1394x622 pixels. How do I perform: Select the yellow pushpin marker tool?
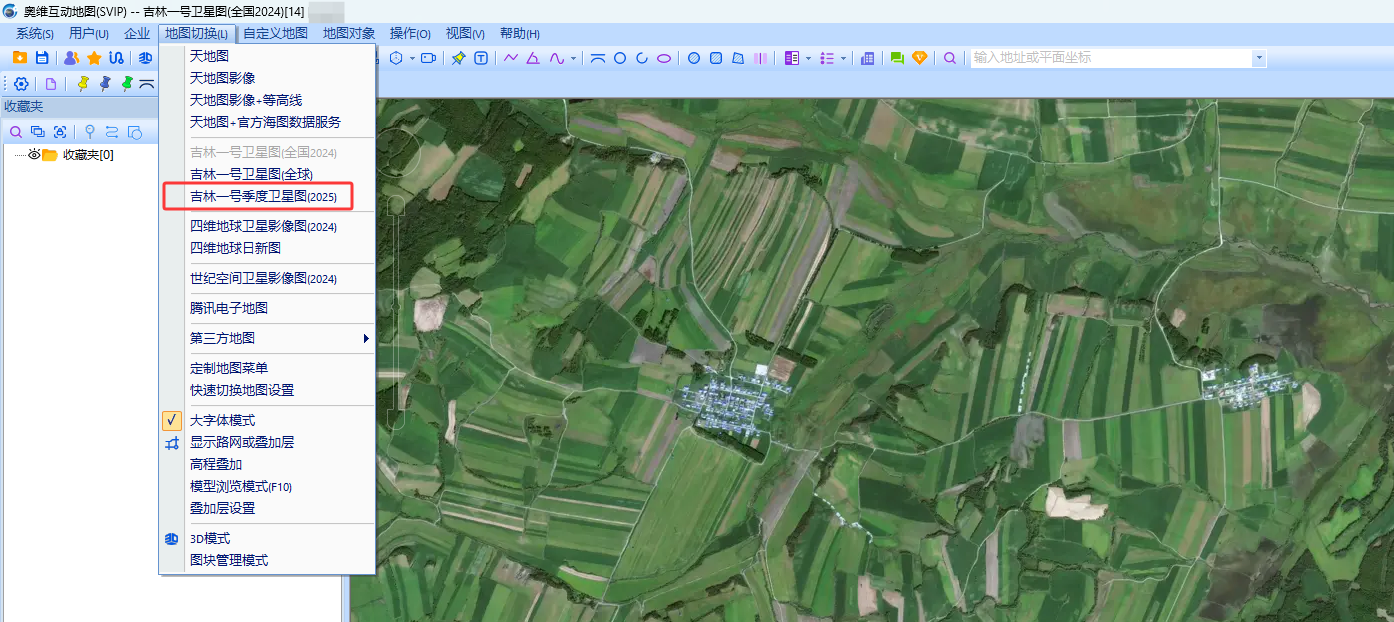coord(83,84)
